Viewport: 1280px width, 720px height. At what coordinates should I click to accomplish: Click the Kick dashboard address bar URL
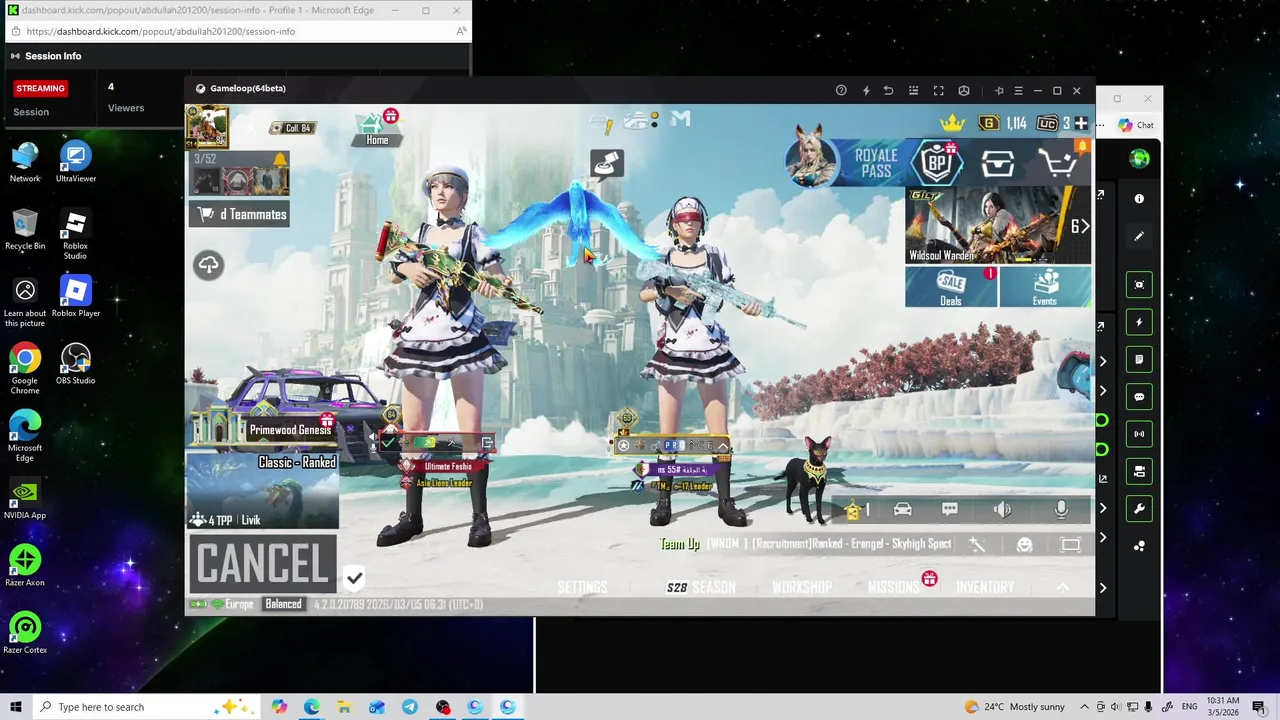tap(161, 31)
